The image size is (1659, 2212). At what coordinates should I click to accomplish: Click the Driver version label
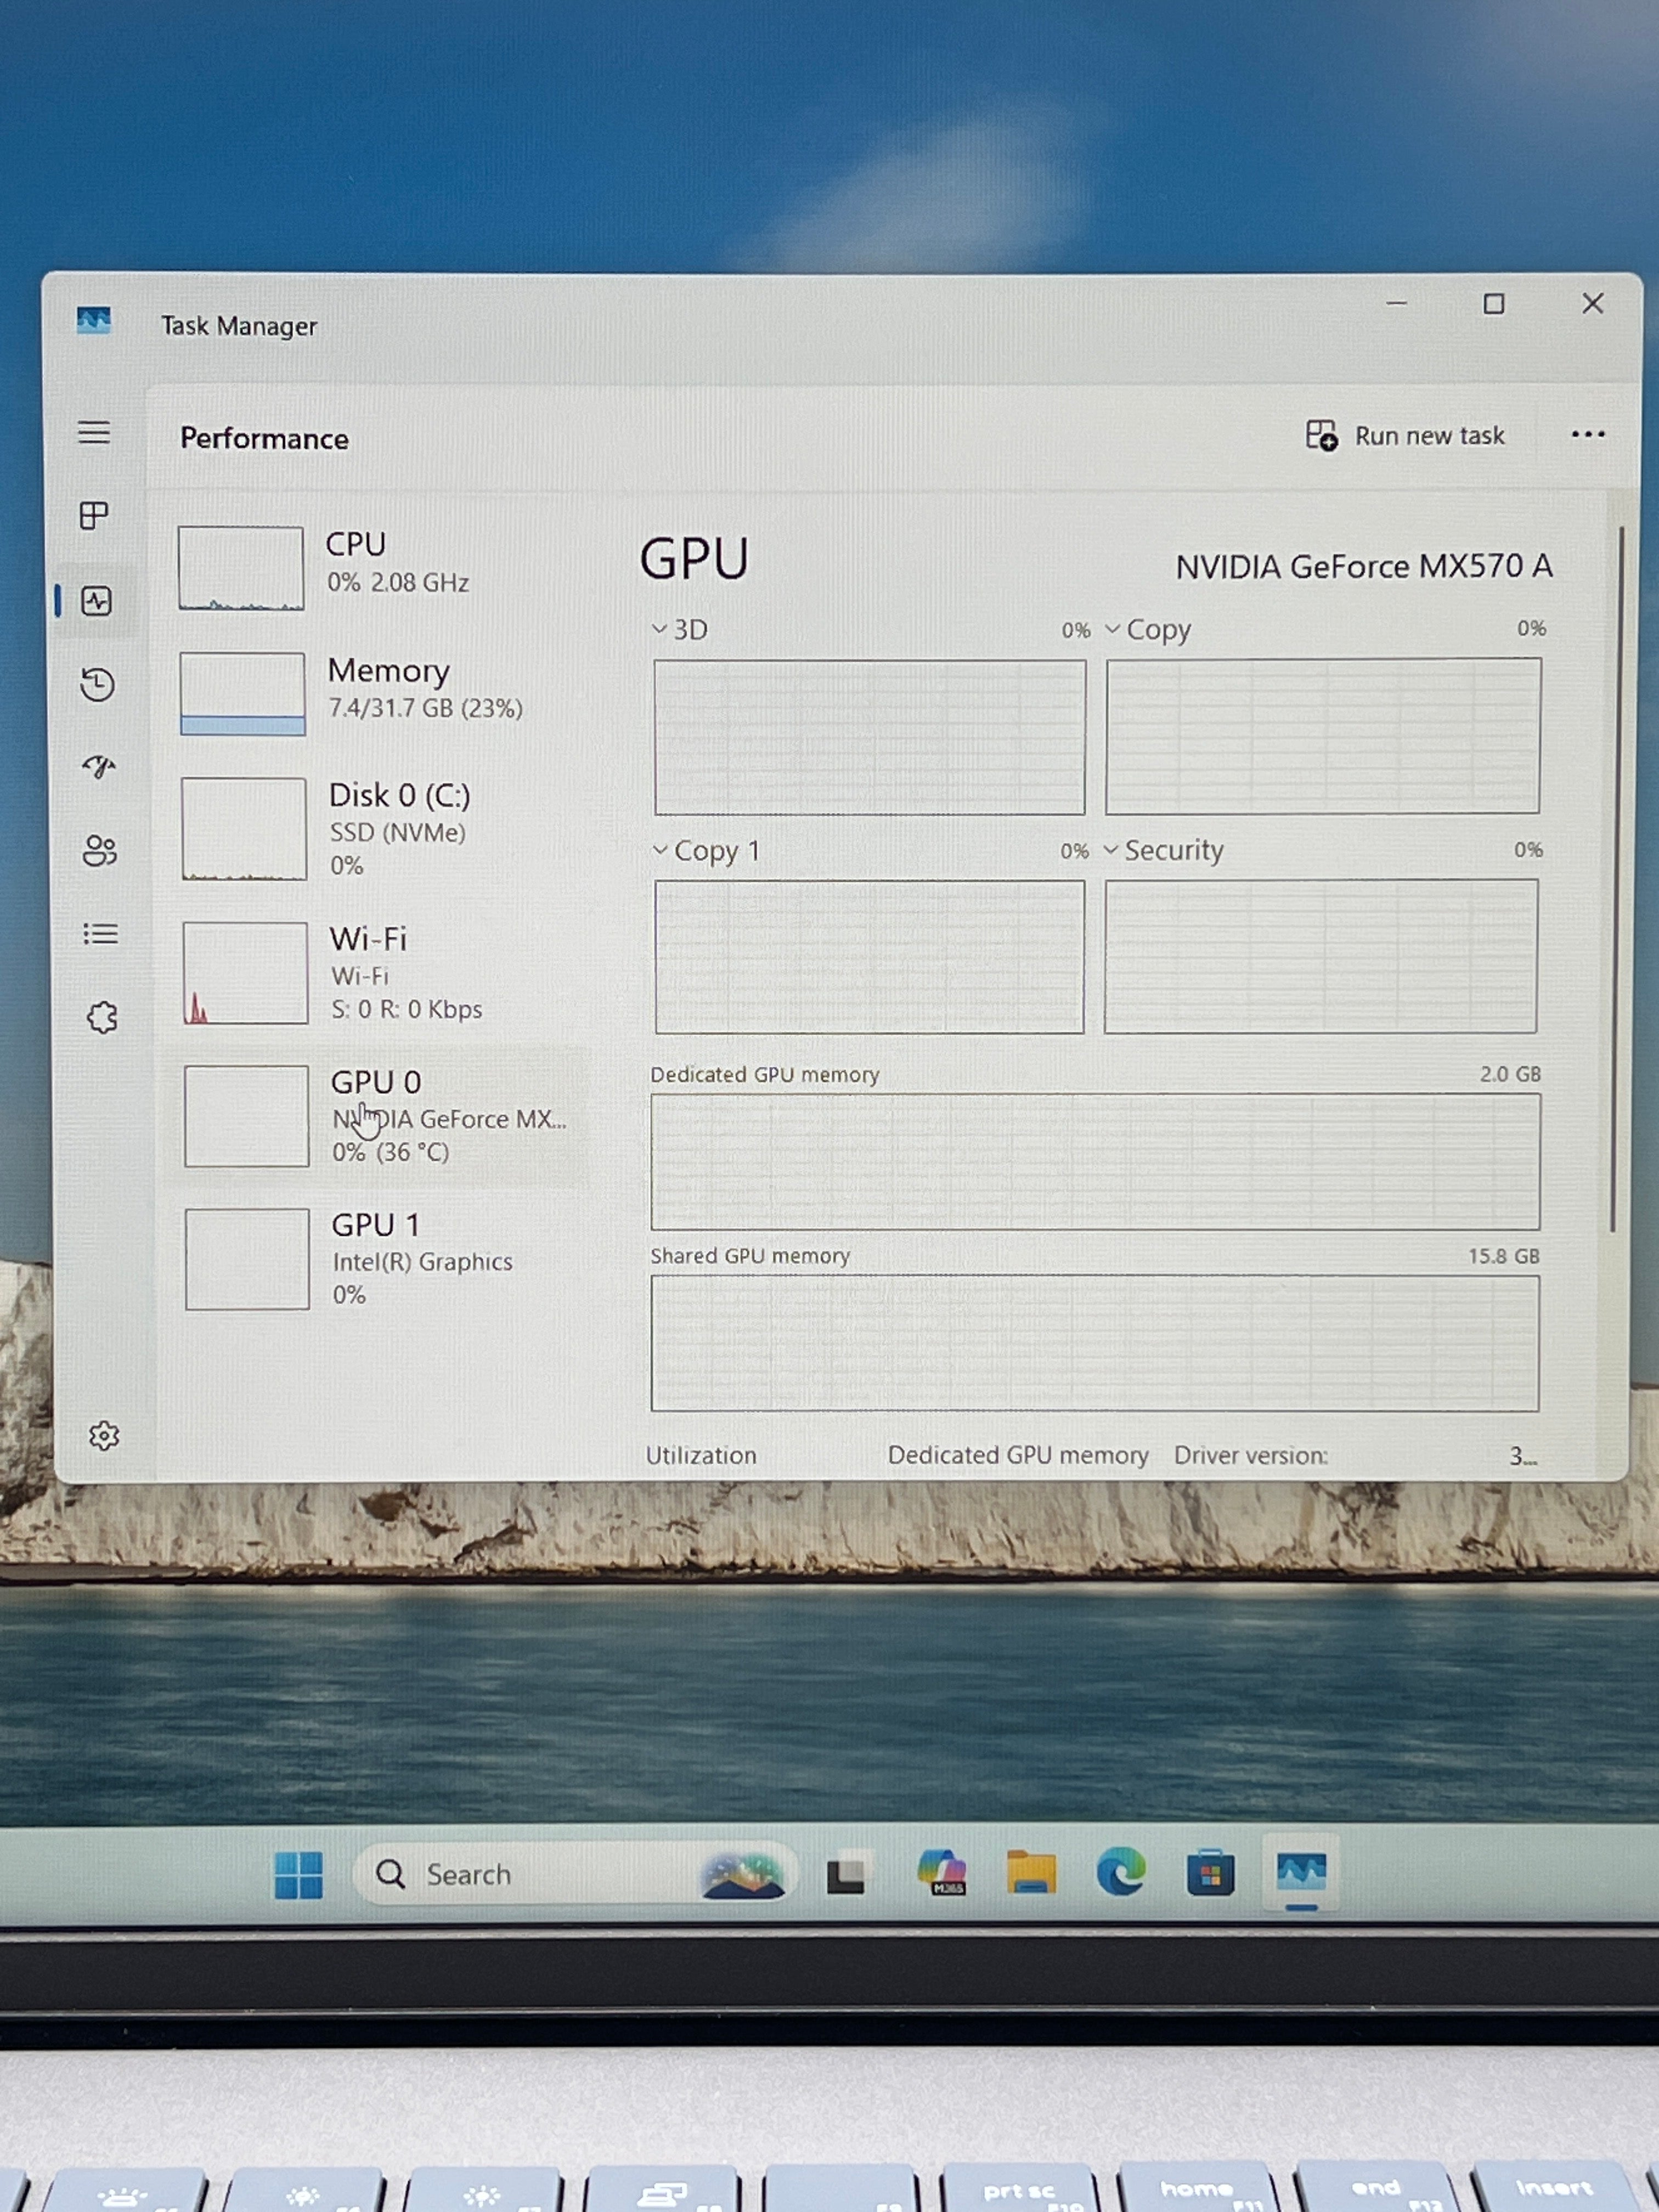(x=1251, y=1455)
